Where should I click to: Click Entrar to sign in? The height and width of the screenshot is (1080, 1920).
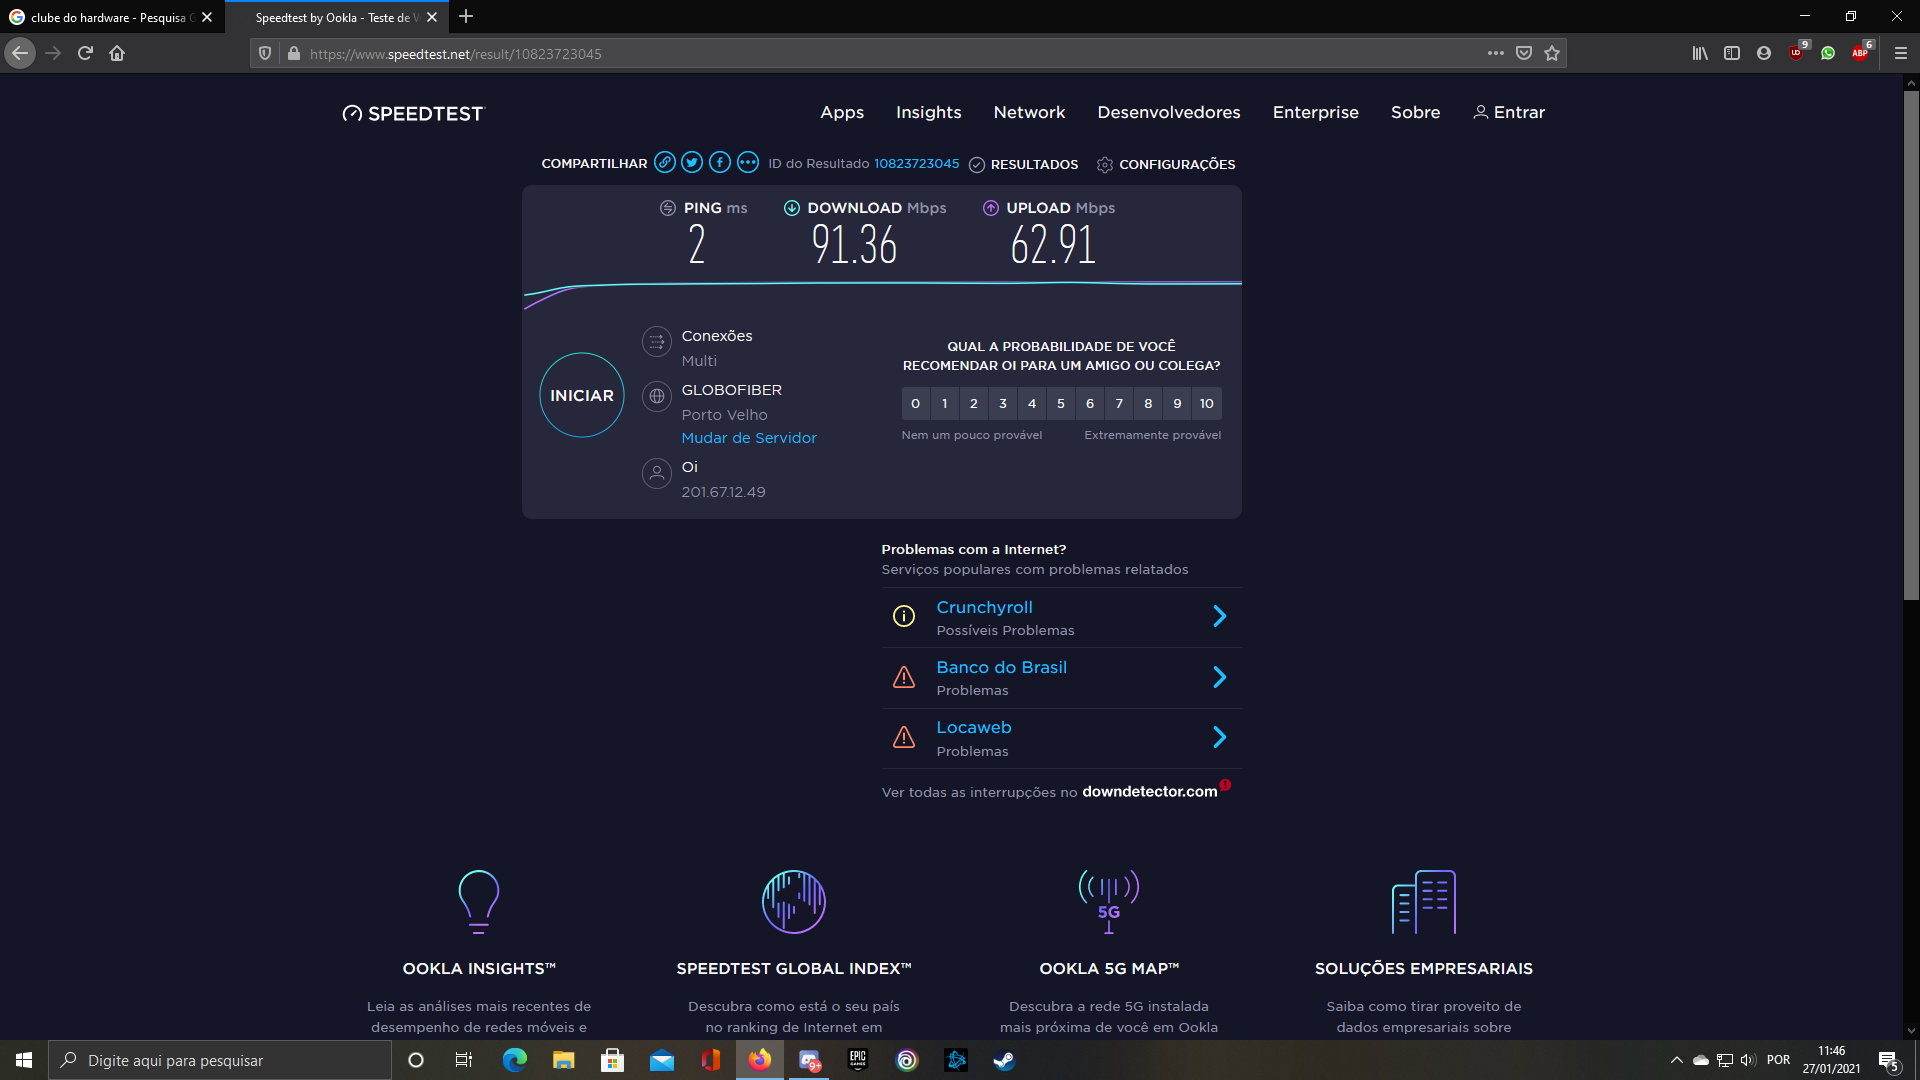pos(1509,112)
